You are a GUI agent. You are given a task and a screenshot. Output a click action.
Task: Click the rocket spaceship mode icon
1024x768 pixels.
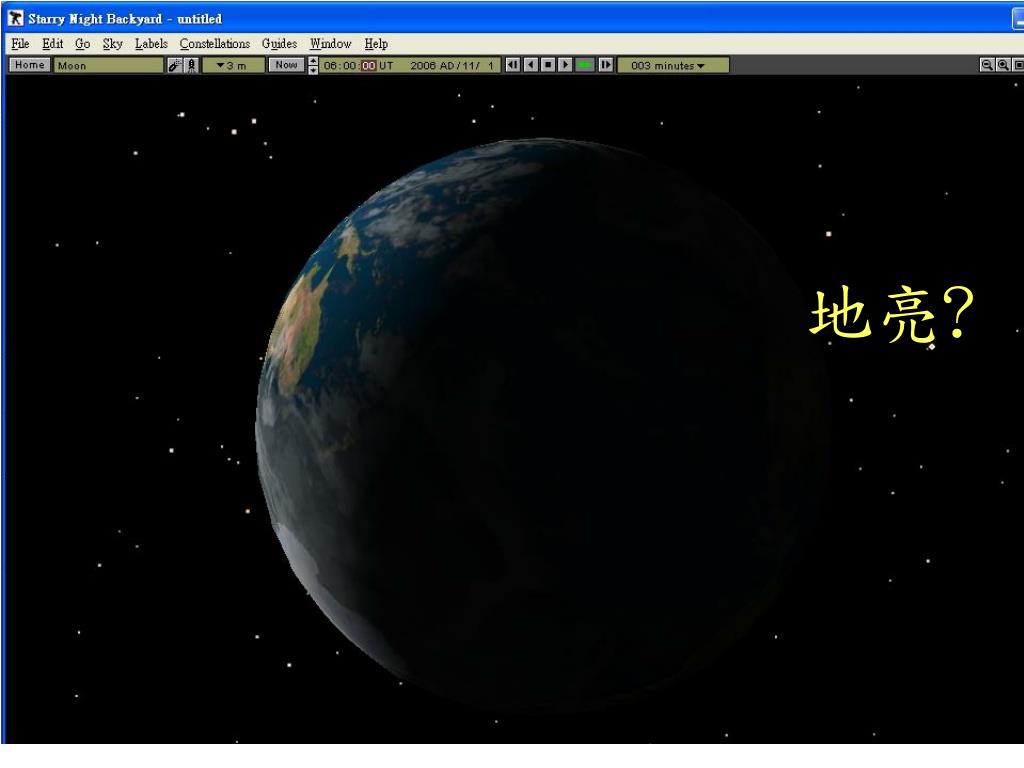tap(174, 65)
